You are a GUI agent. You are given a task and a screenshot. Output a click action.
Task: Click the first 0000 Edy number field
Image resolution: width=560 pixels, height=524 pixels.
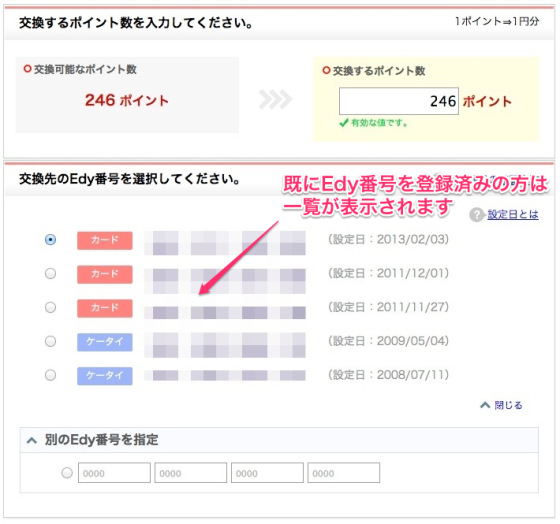(x=114, y=473)
